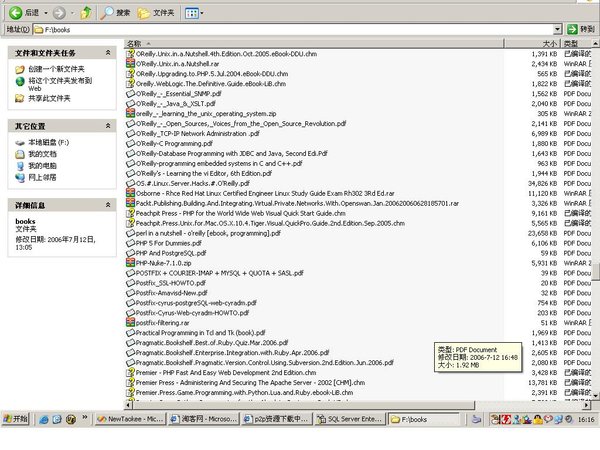The height and width of the screenshot is (450, 600).
Task: Open 网上邻居 in Other Places
Action: click(42, 176)
